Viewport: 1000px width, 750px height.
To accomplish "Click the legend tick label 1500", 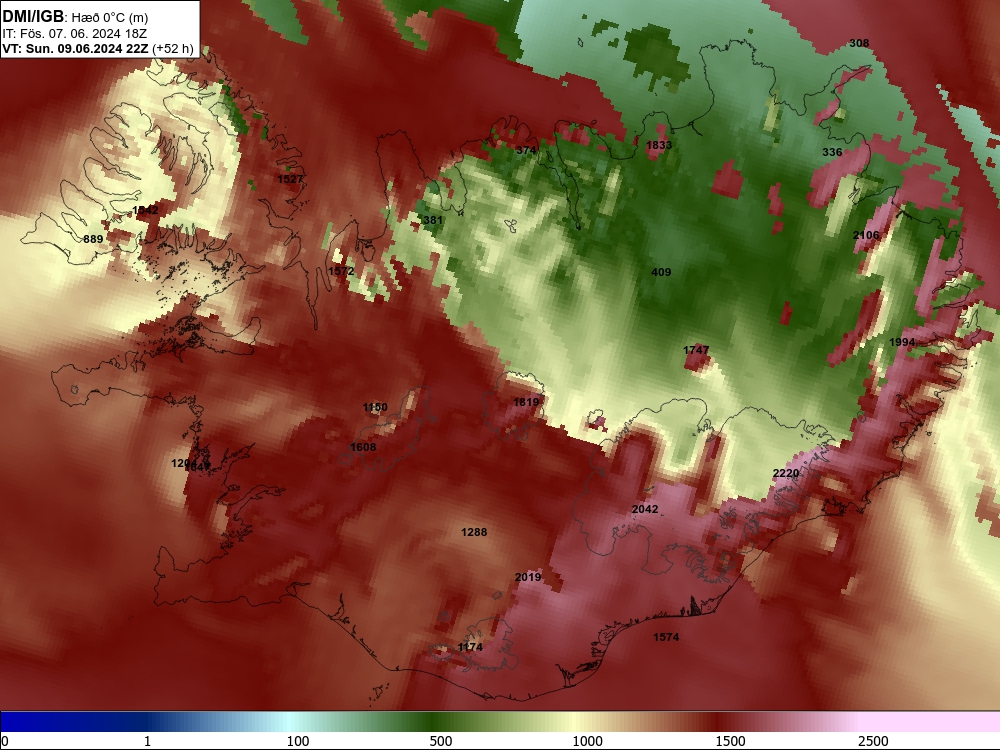I will [x=730, y=740].
